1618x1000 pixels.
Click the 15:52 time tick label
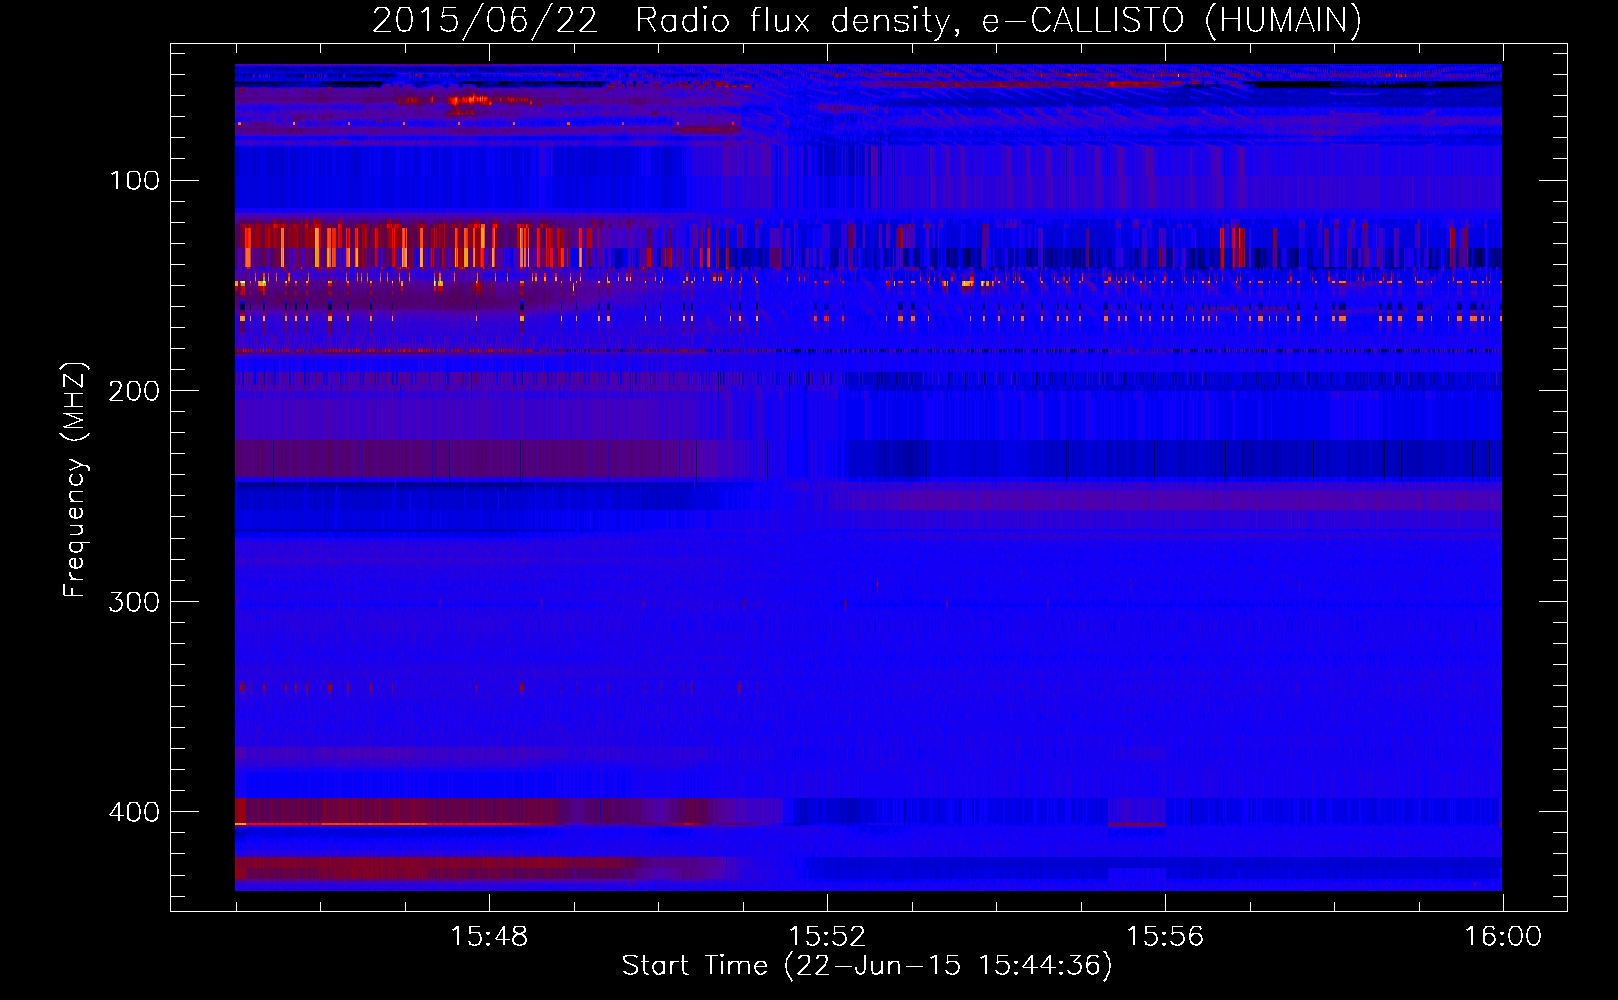click(x=827, y=937)
